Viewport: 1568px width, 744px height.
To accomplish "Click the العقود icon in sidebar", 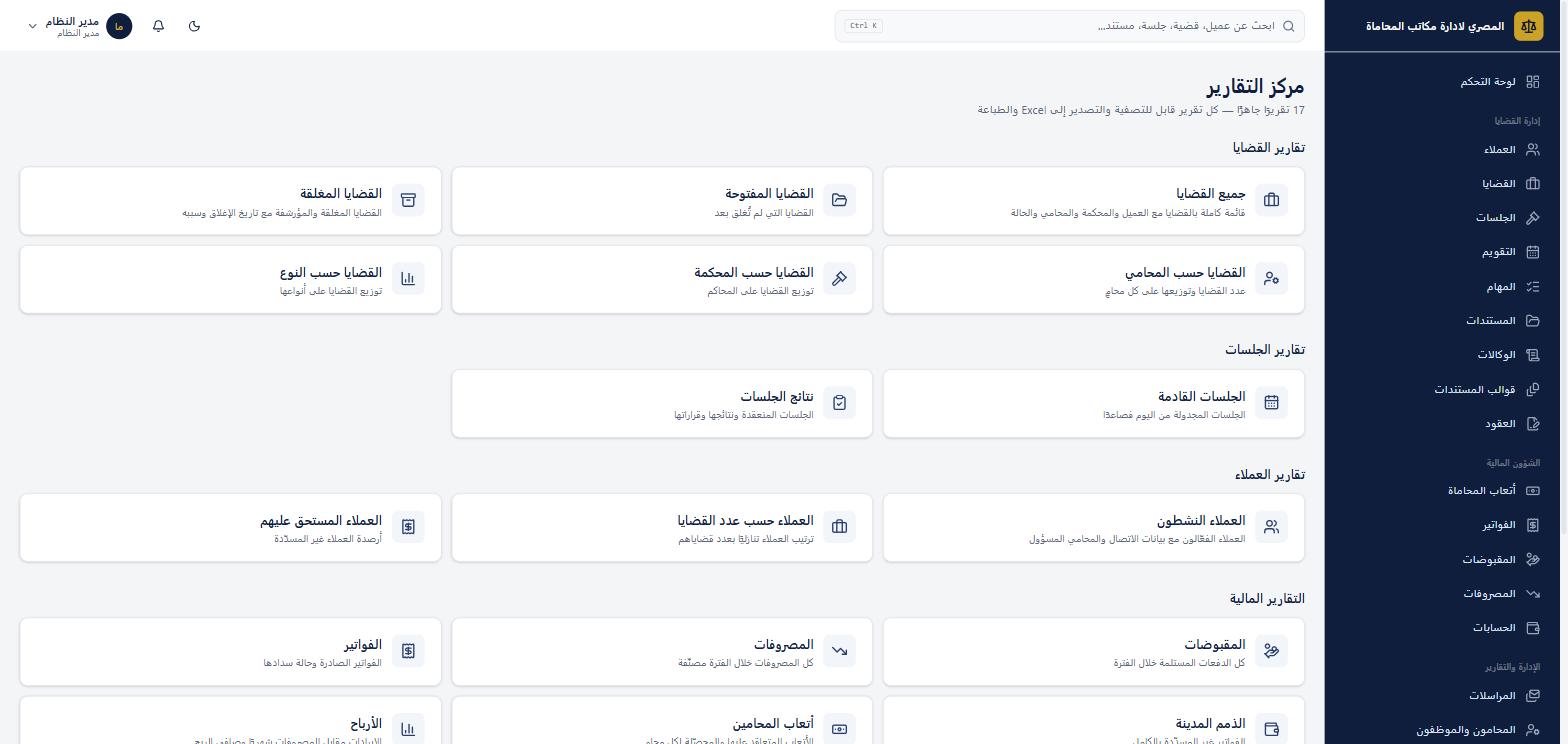I will point(1533,424).
